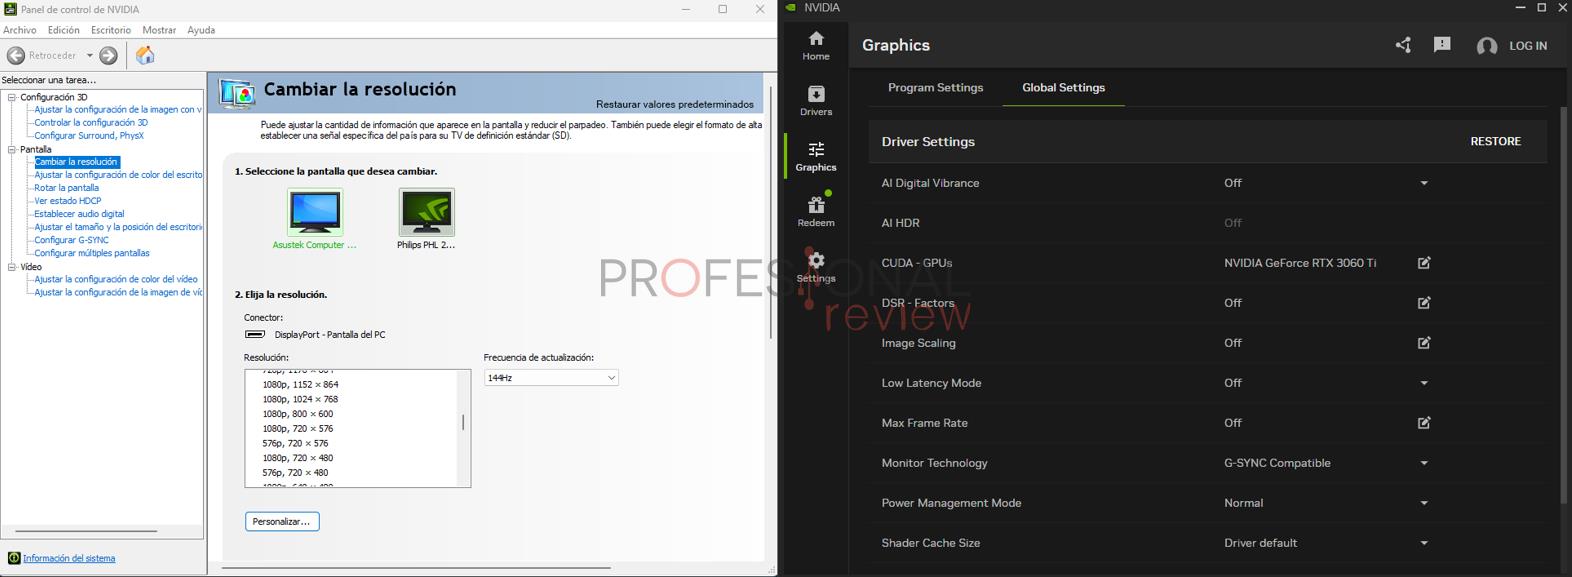Viewport: 1572px width, 577px height.
Task: Collapse the Configuración 3D tree node
Action: [12, 97]
